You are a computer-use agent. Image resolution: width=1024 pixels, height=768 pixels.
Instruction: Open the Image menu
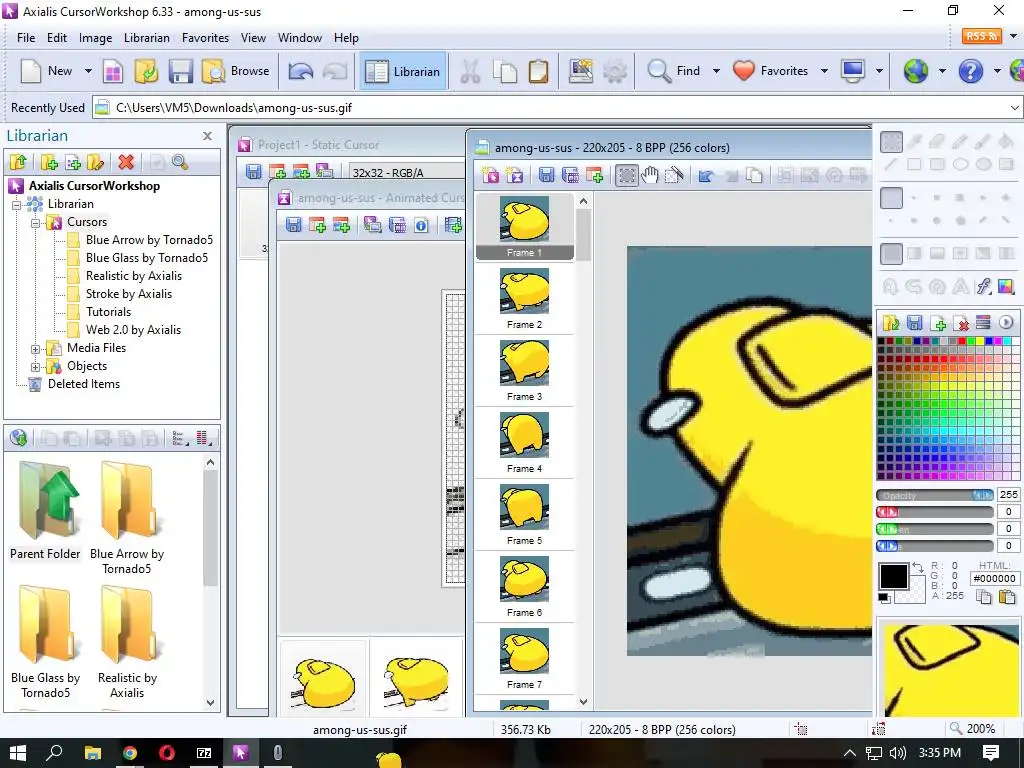click(x=95, y=38)
